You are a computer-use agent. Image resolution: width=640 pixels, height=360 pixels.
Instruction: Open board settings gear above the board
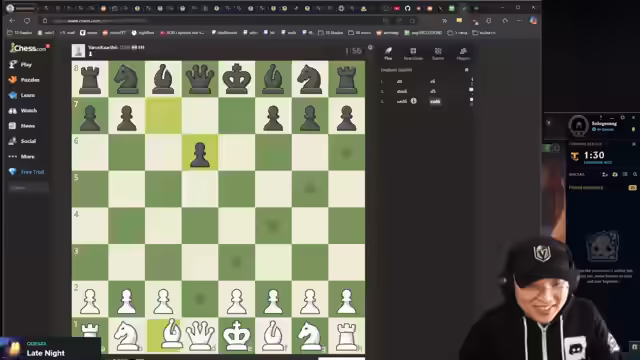tap(370, 48)
